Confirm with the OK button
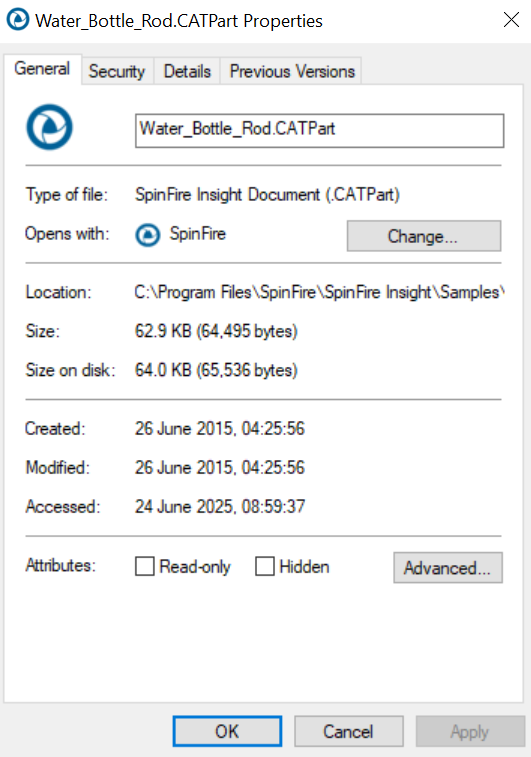This screenshot has height=757, width=531. coord(227,731)
